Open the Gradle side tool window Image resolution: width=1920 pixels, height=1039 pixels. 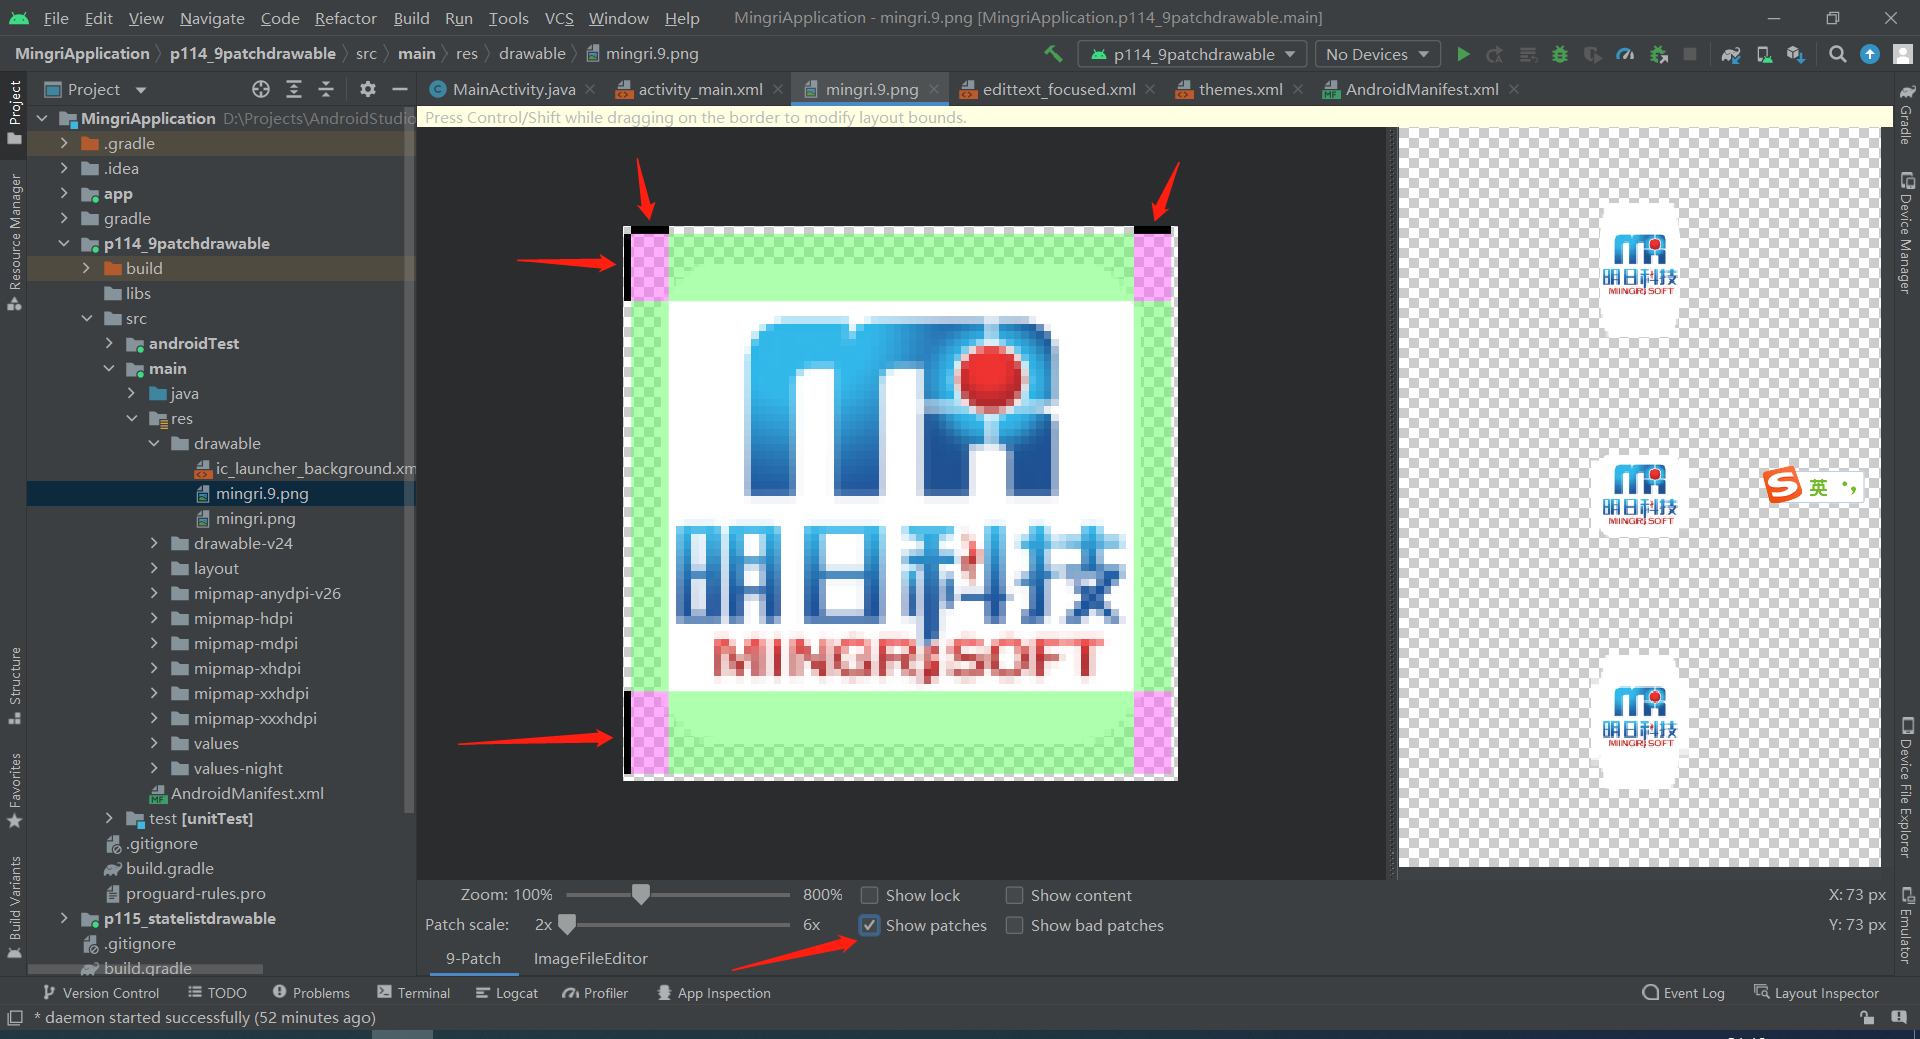tap(1907, 115)
